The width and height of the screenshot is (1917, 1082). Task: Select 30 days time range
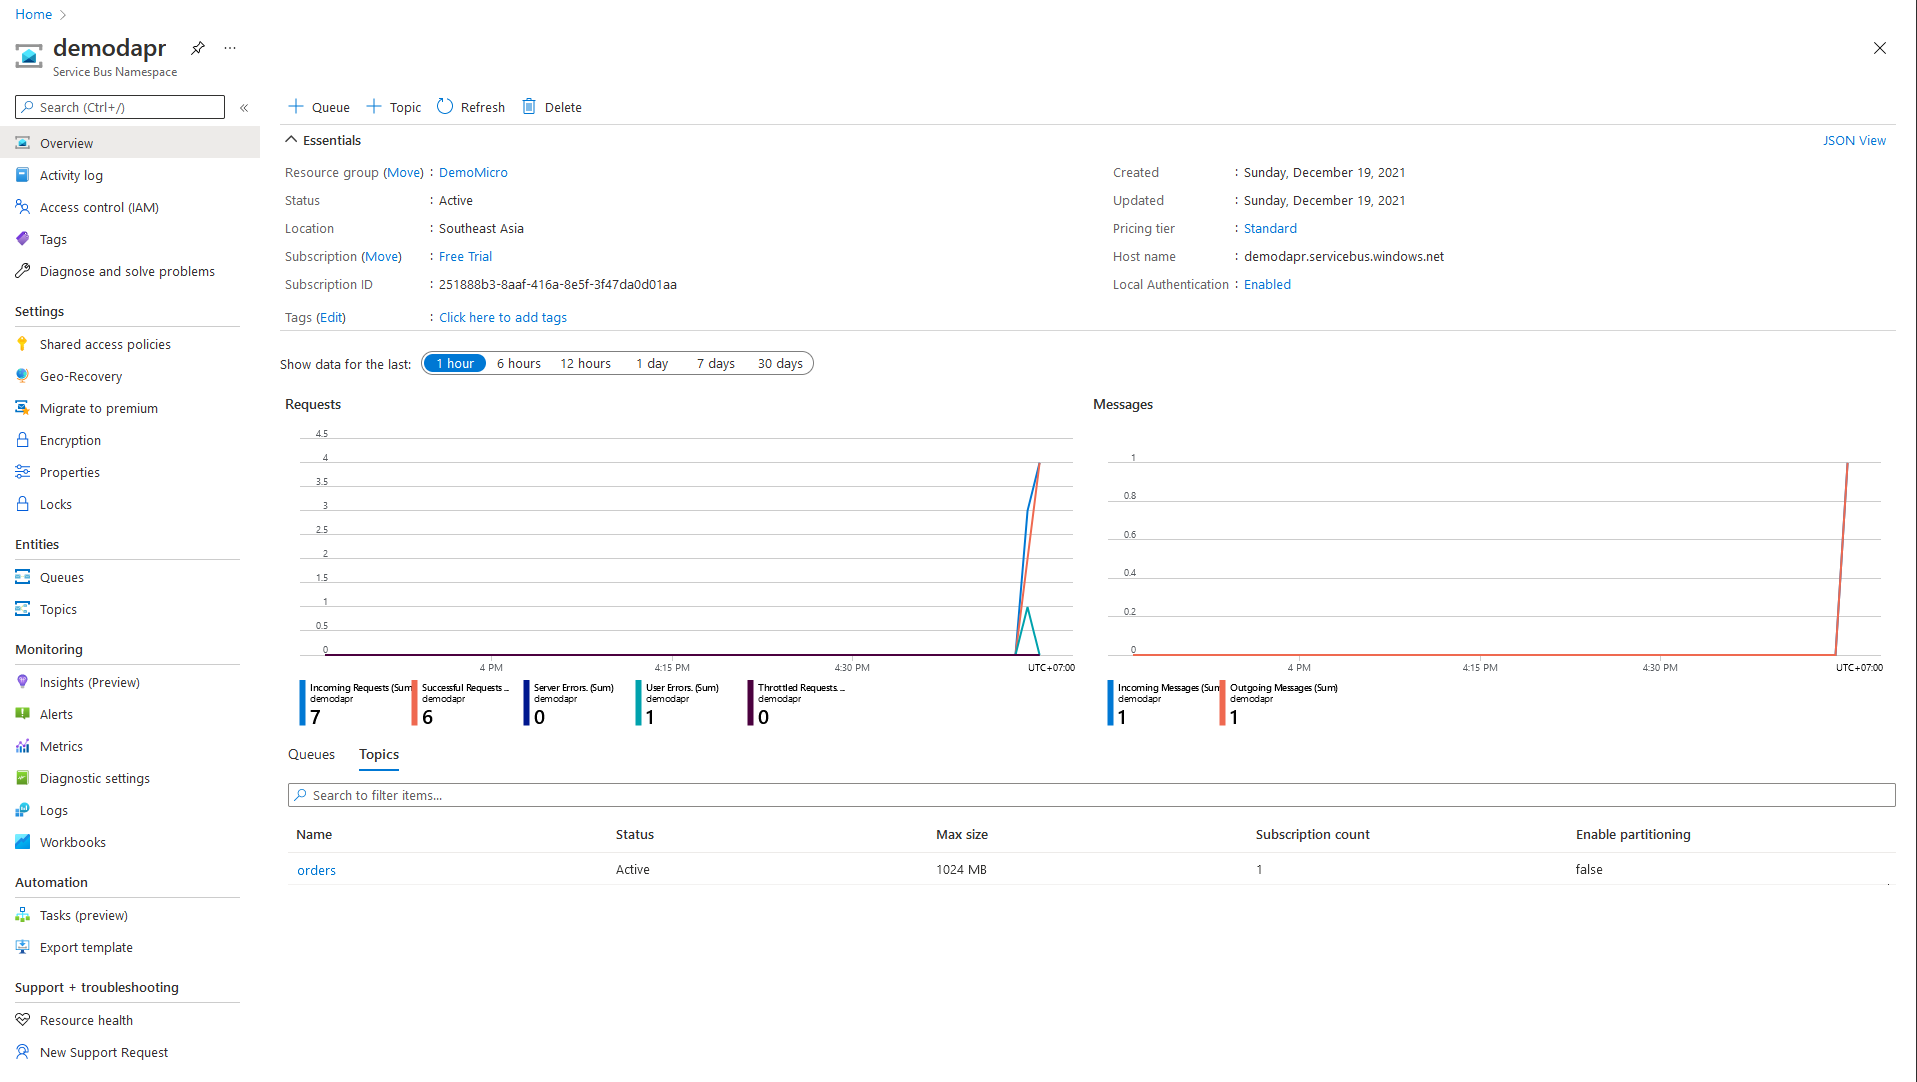pos(780,363)
